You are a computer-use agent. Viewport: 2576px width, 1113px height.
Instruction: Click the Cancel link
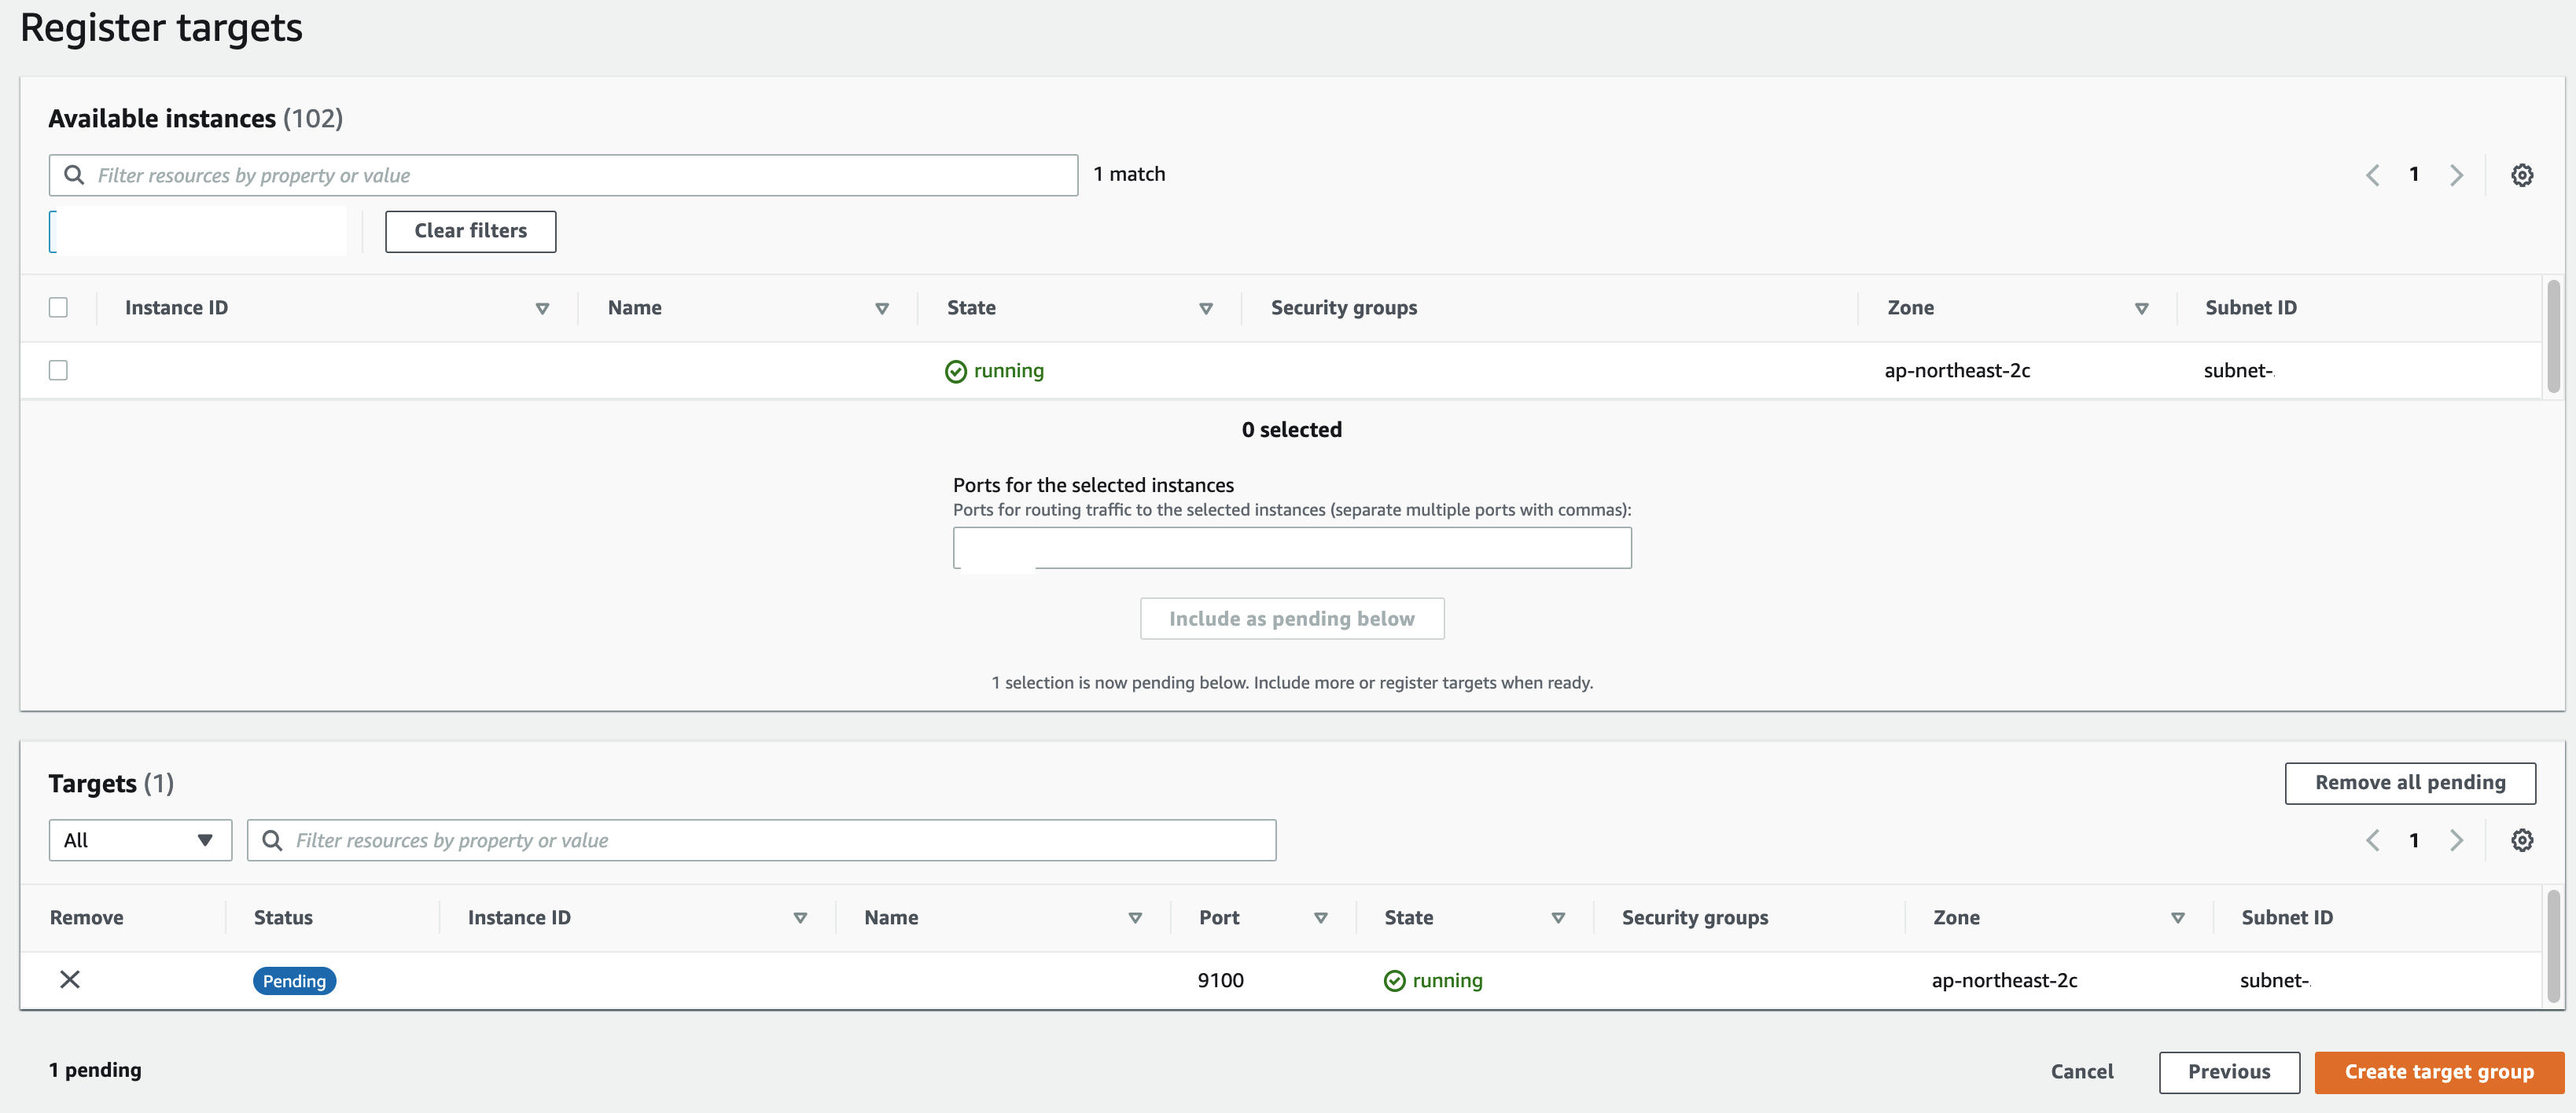(2082, 1071)
